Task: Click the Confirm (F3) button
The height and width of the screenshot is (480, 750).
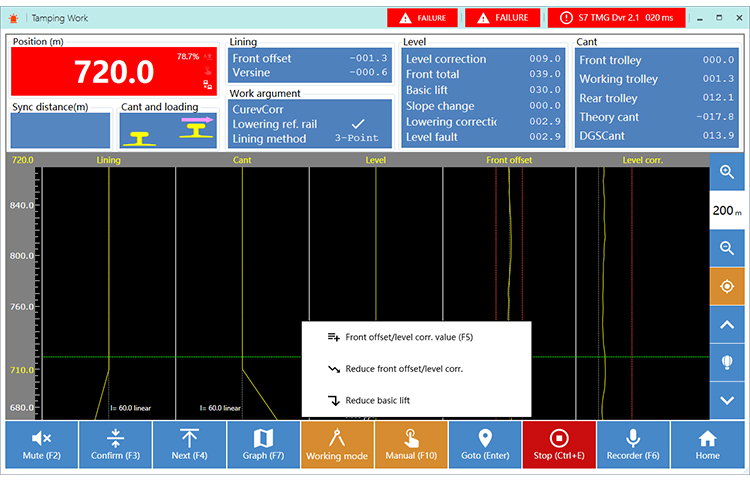Action: coord(115,445)
